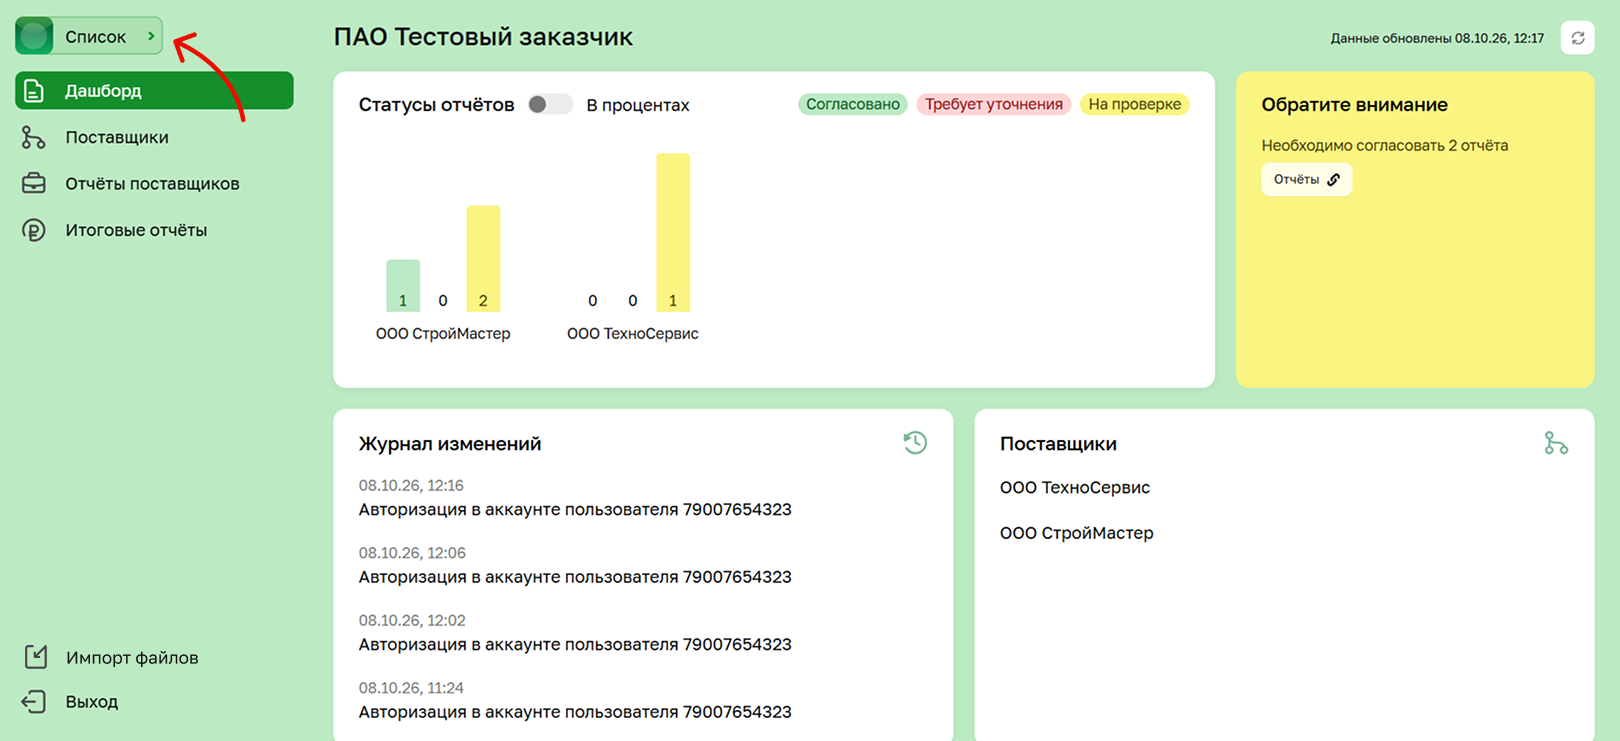Viewport: 1620px width, 741px height.
Task: Select ООО ТехноСервис in suppliers list
Action: point(1075,488)
